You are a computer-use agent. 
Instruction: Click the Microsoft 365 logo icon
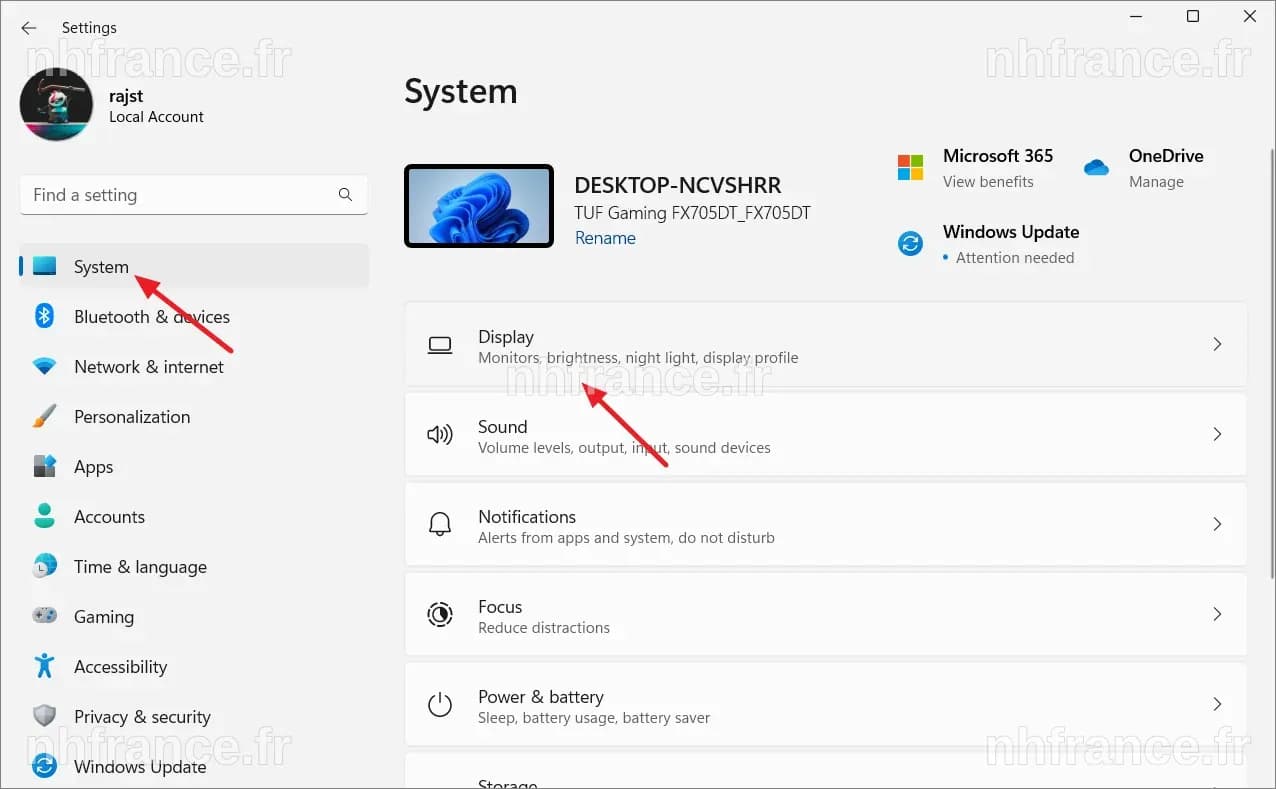click(x=910, y=167)
